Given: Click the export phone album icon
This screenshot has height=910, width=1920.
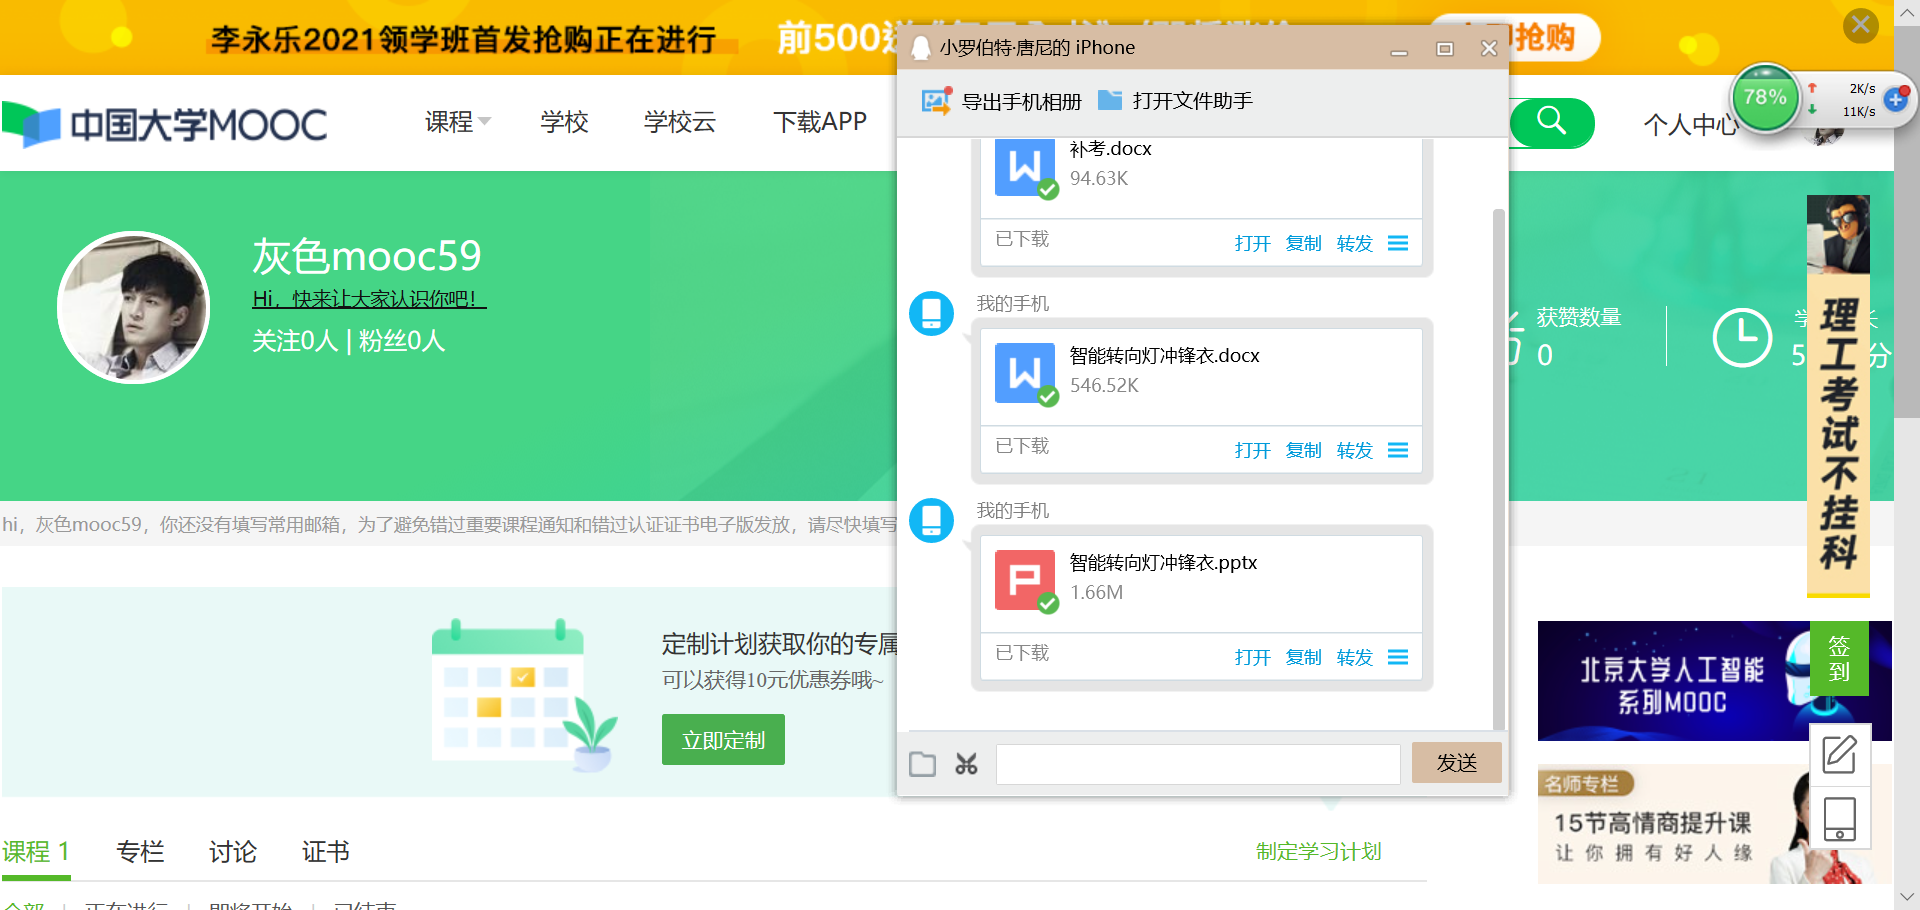Looking at the screenshot, I should (x=936, y=101).
